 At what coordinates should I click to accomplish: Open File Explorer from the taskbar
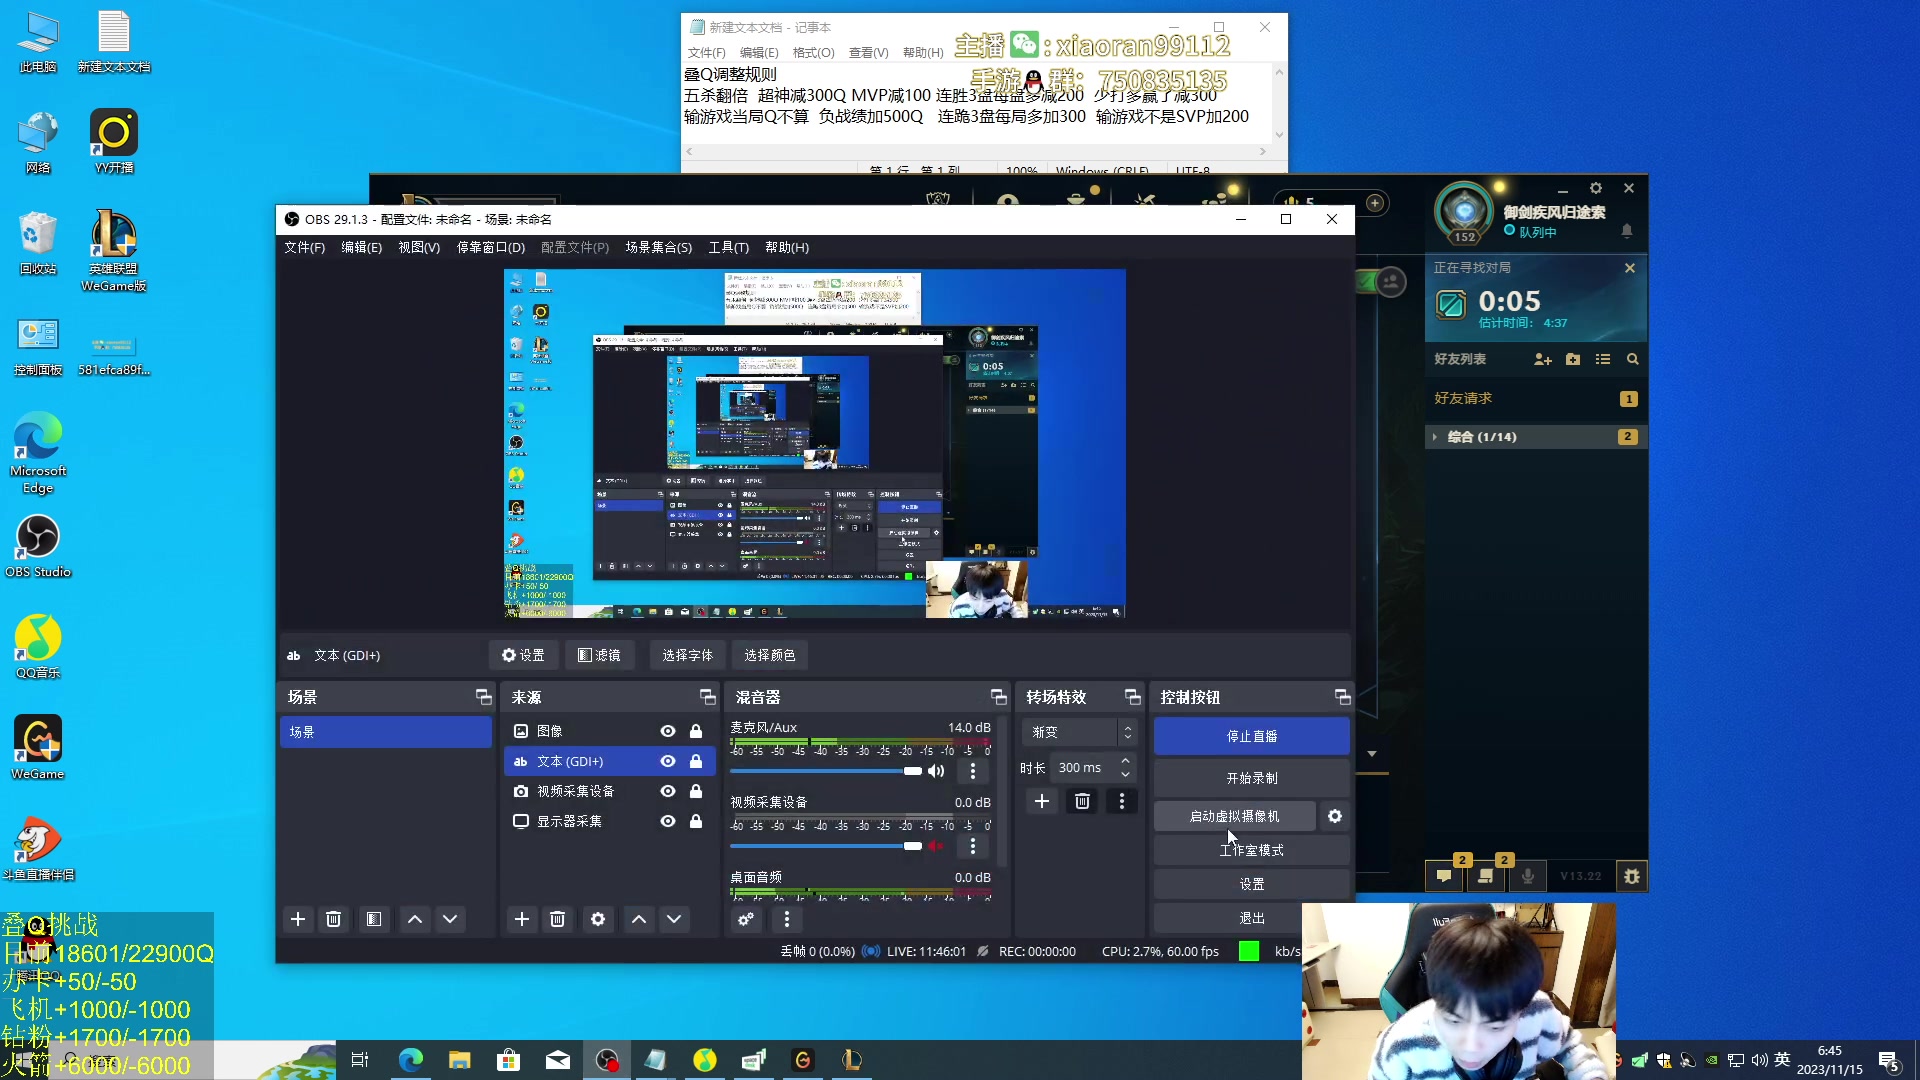click(x=459, y=1060)
